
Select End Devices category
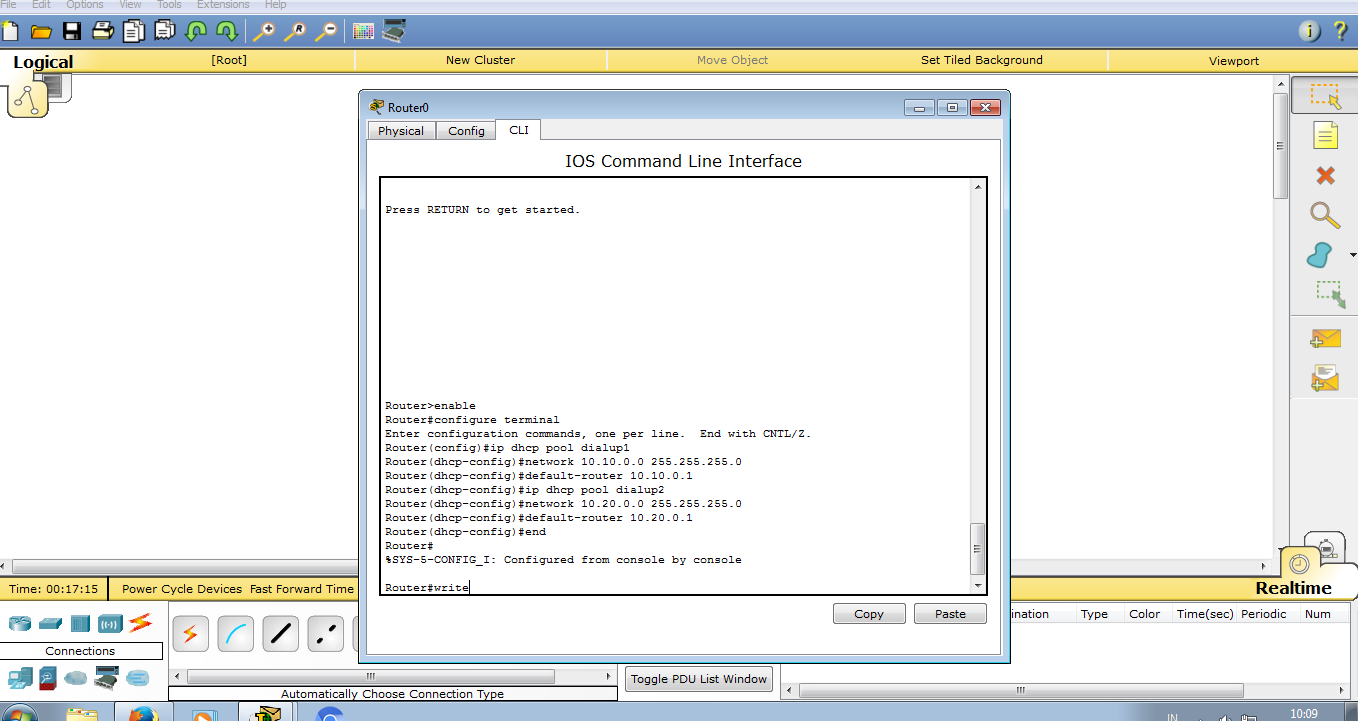(x=19, y=678)
